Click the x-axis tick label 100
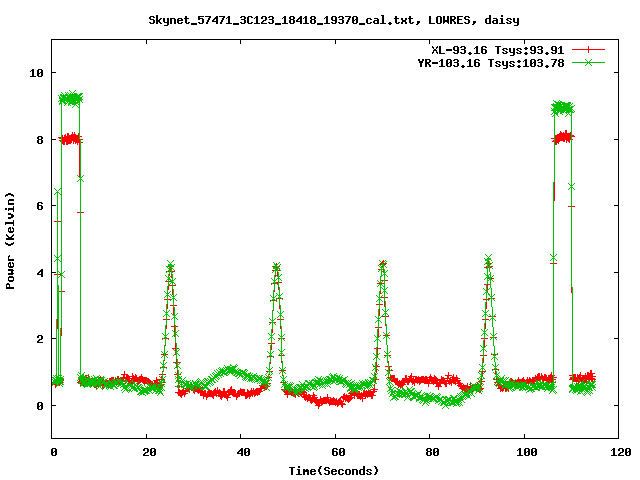 tap(527, 452)
